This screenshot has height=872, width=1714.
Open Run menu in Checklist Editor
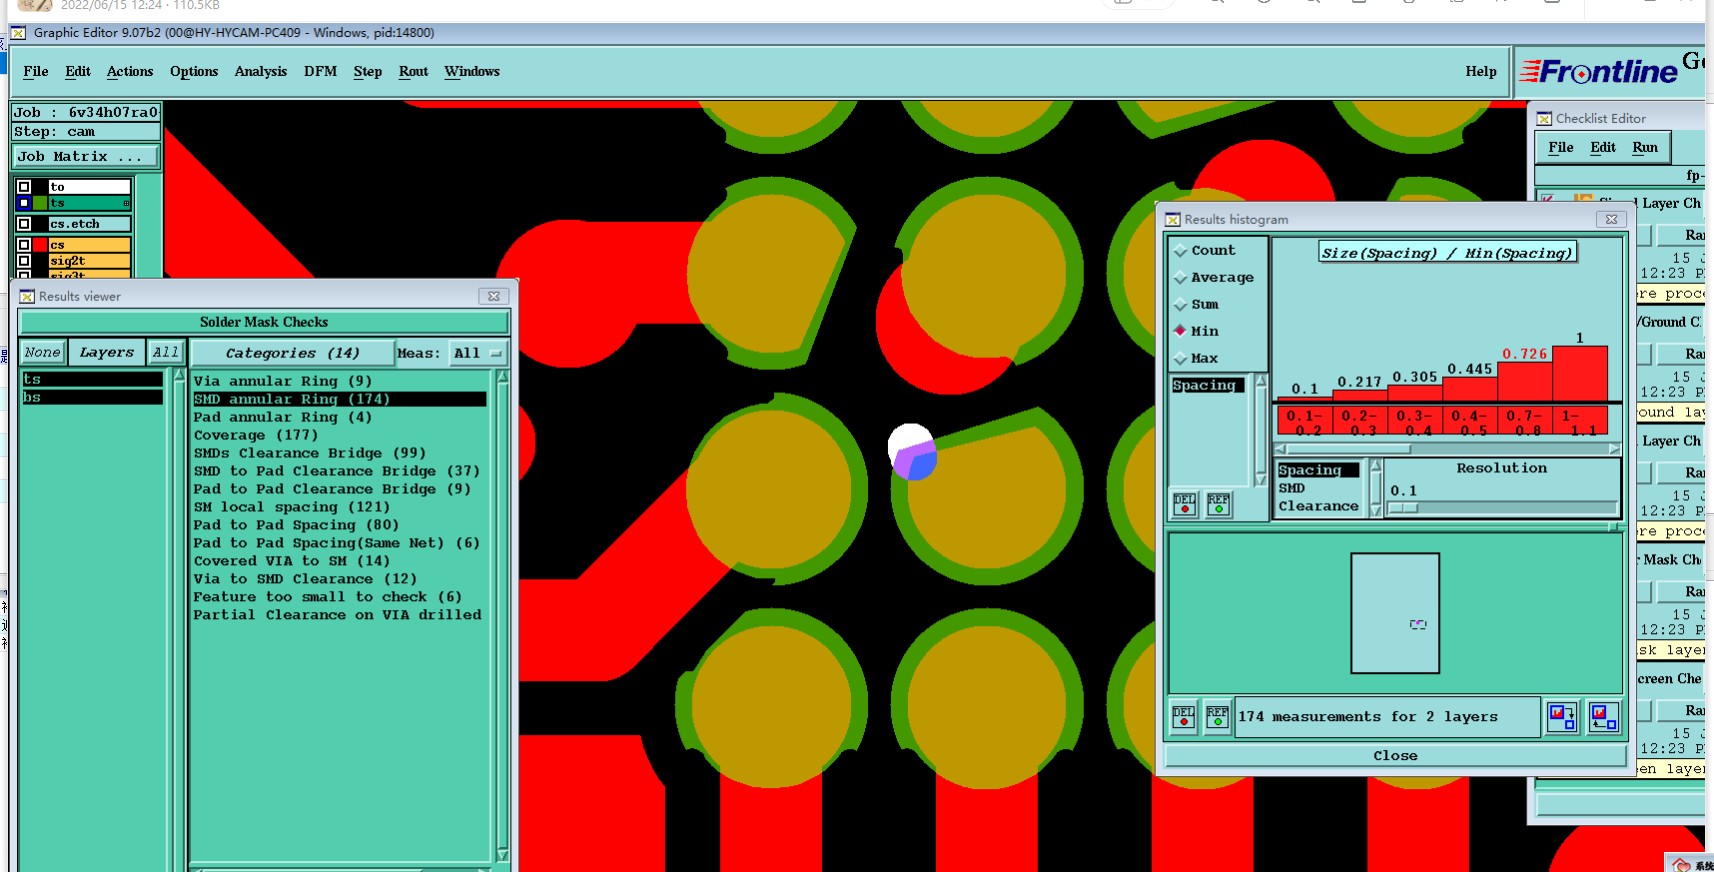(1645, 148)
